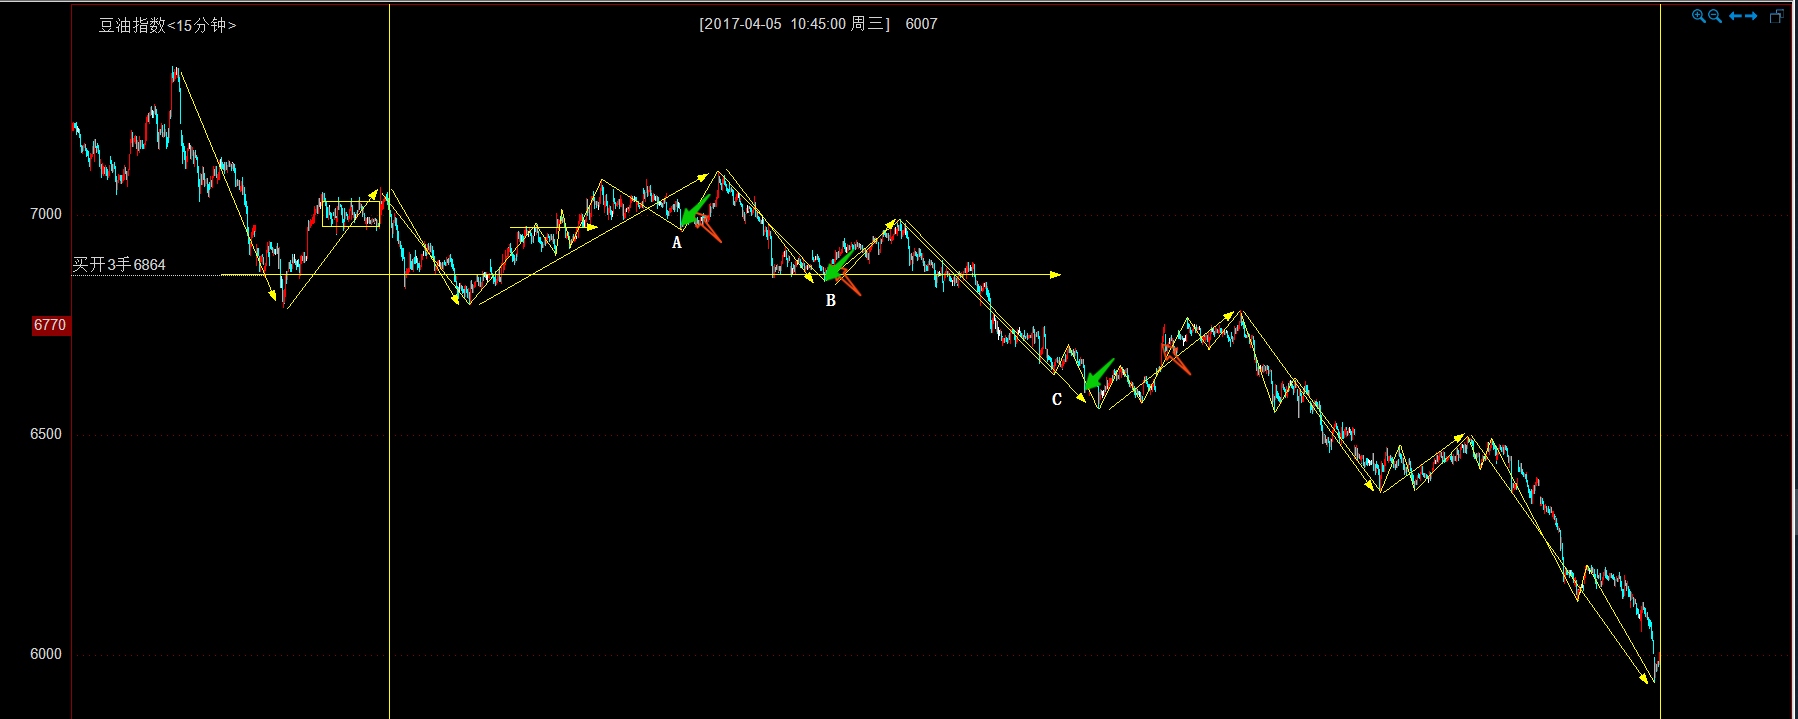
Task: Click the green arrow marker near label C
Action: (1098, 375)
